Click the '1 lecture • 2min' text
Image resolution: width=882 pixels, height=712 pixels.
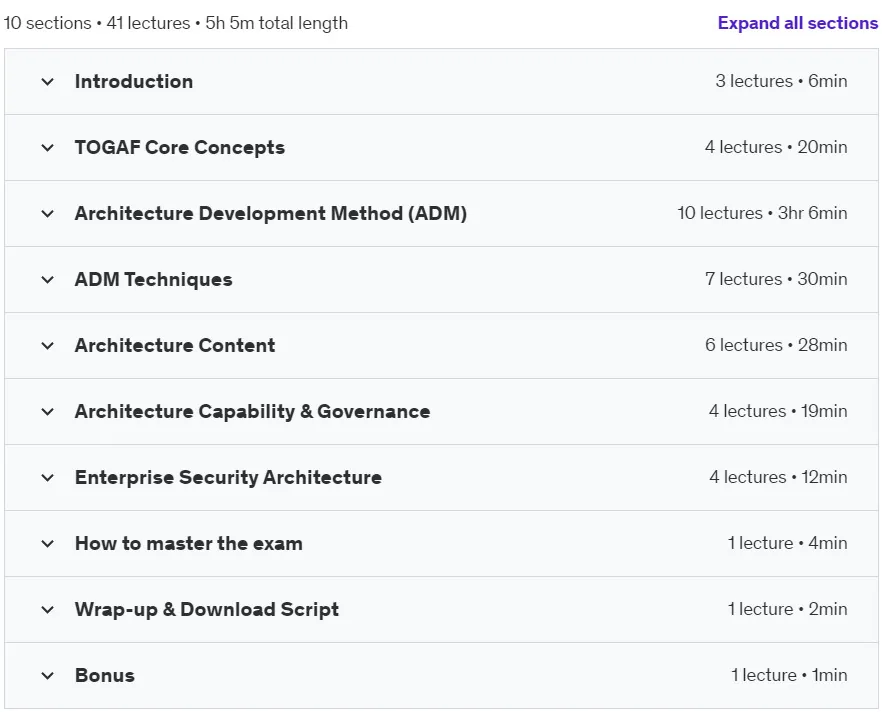click(x=788, y=609)
